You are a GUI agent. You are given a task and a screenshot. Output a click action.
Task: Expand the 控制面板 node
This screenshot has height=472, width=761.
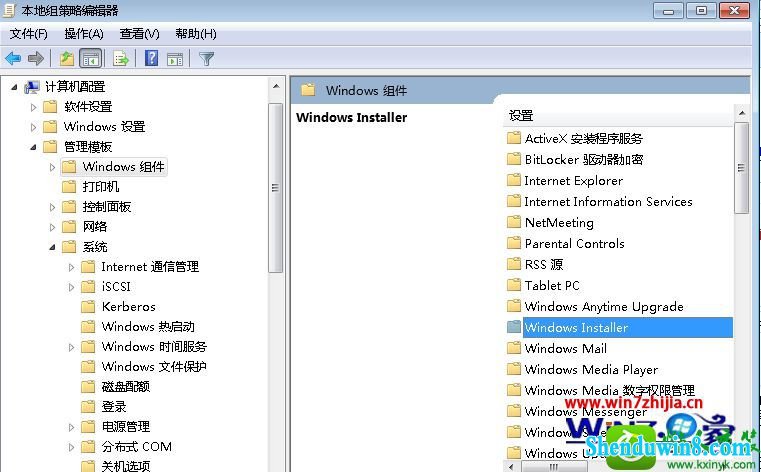[52, 207]
